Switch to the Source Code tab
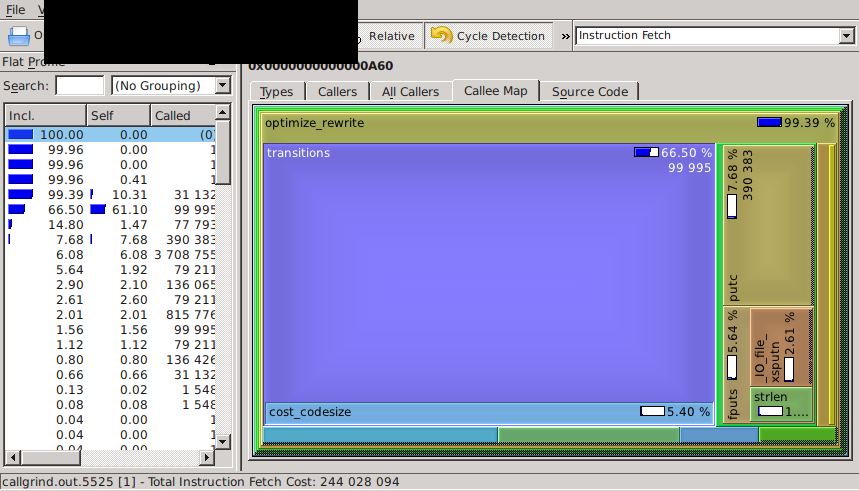 coord(590,92)
